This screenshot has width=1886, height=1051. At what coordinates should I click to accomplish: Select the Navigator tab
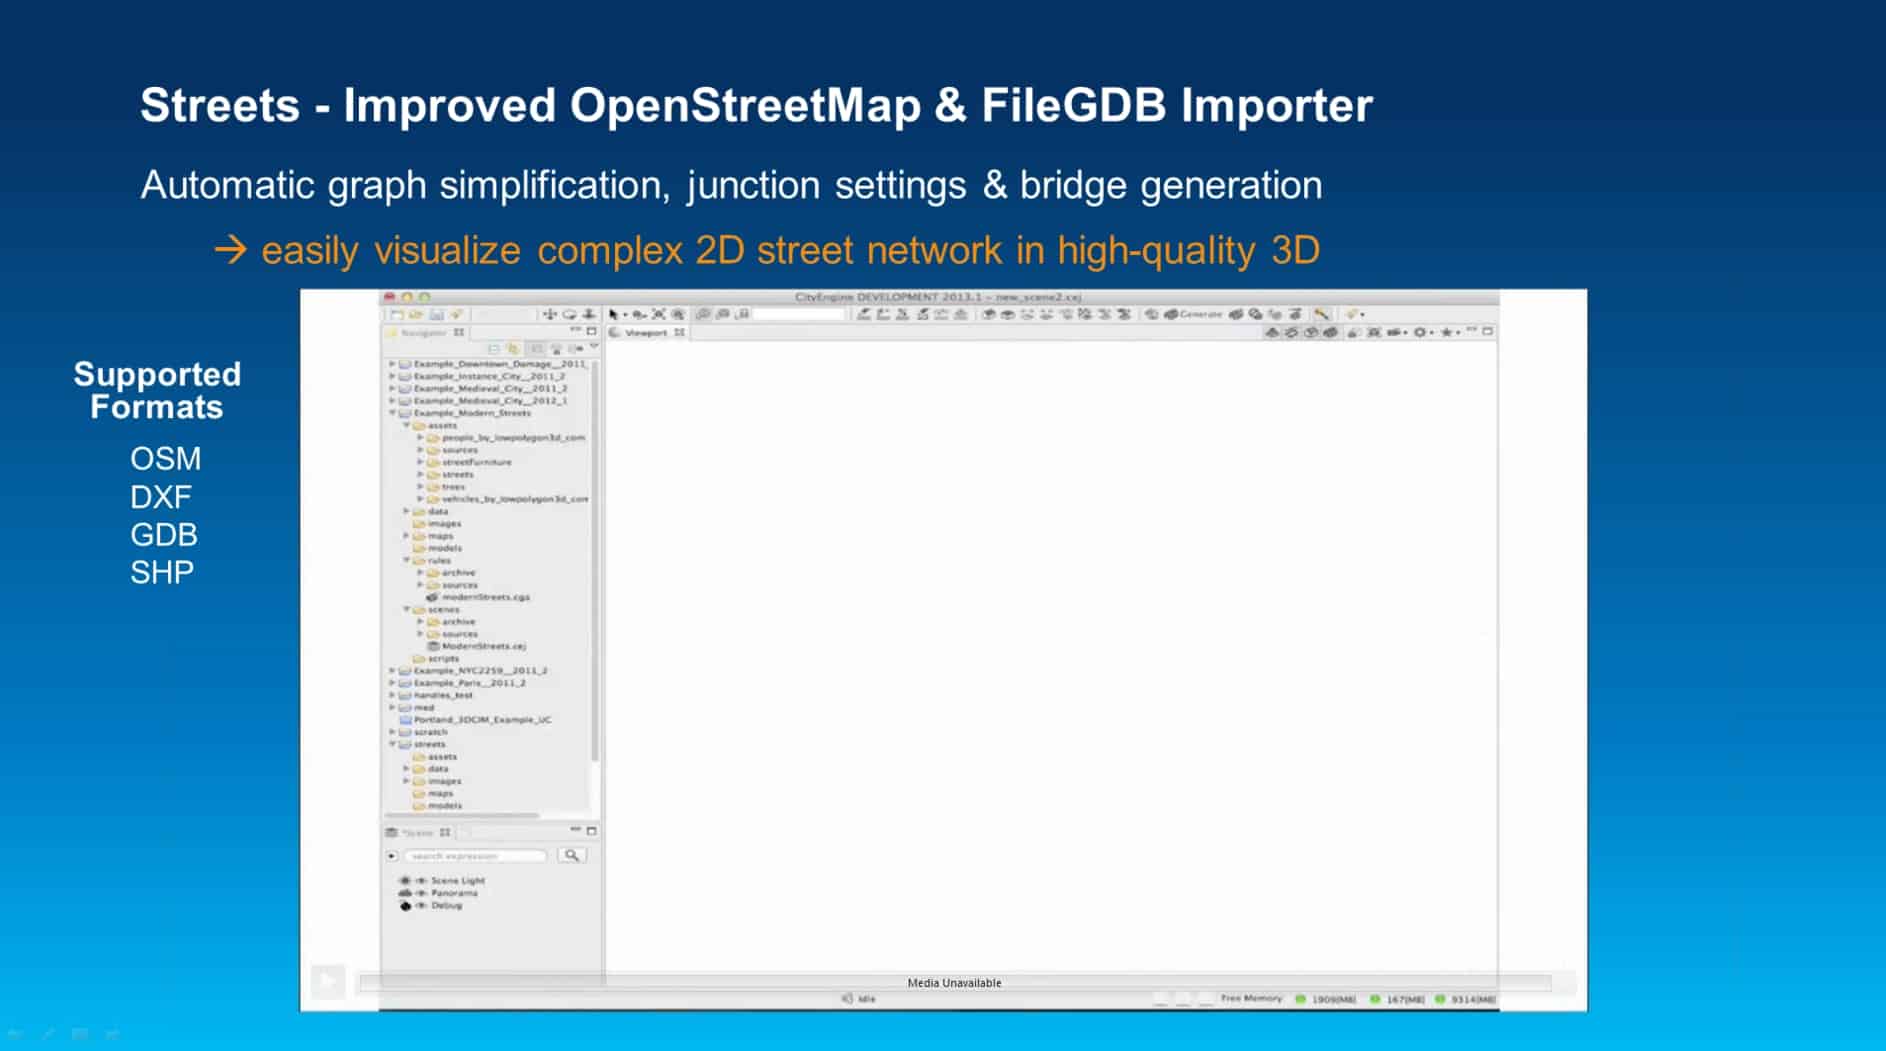click(x=423, y=332)
